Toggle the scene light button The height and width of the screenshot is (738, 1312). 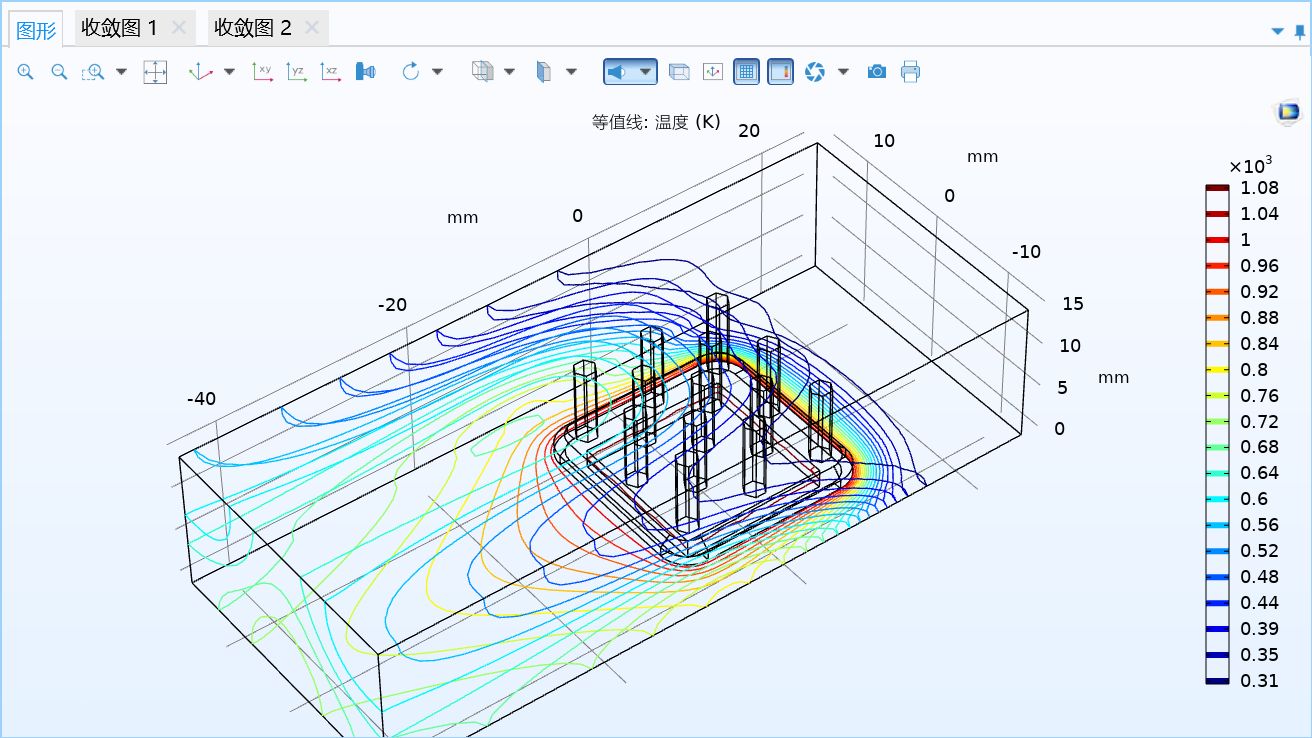pos(619,72)
